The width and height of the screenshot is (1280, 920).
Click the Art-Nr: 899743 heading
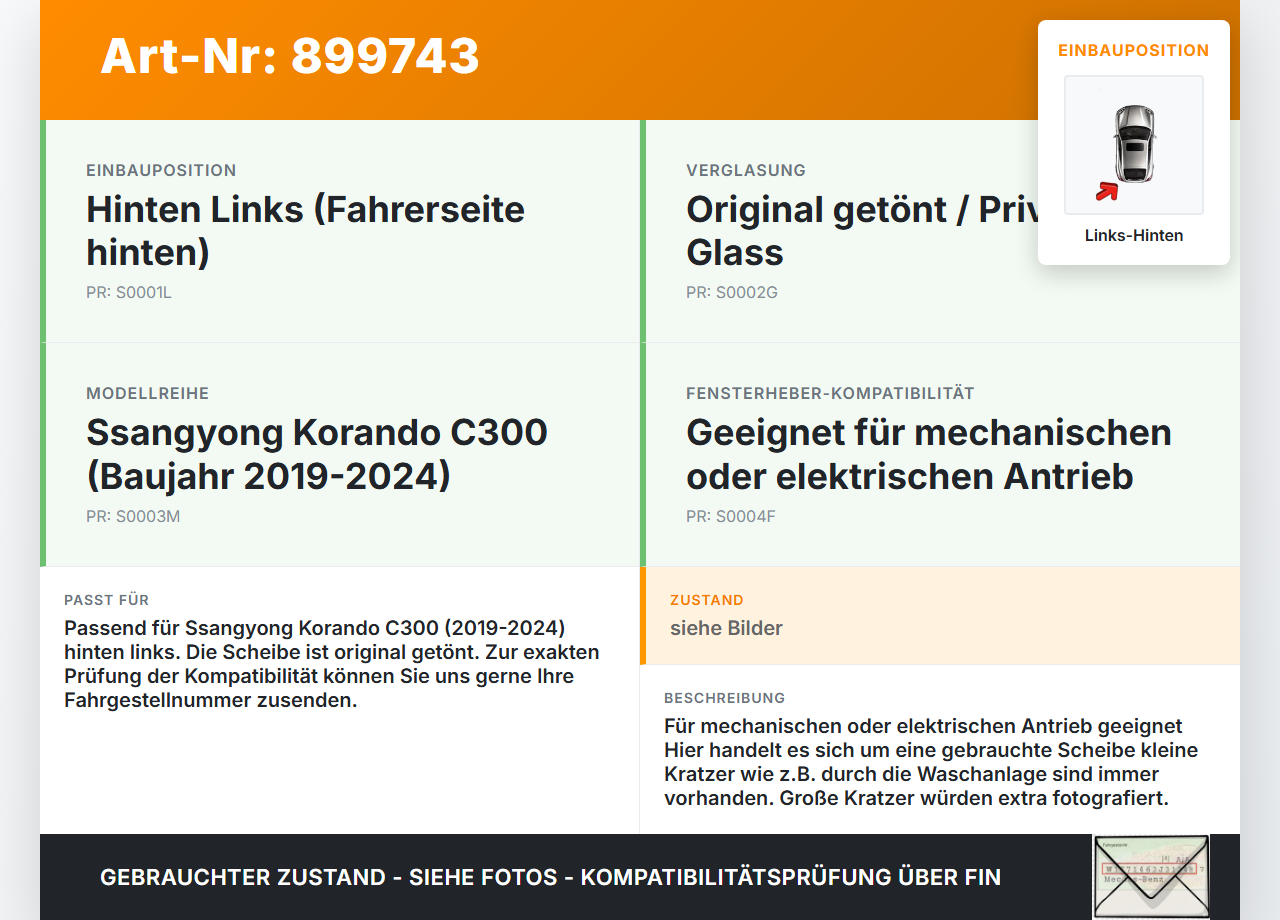click(290, 56)
